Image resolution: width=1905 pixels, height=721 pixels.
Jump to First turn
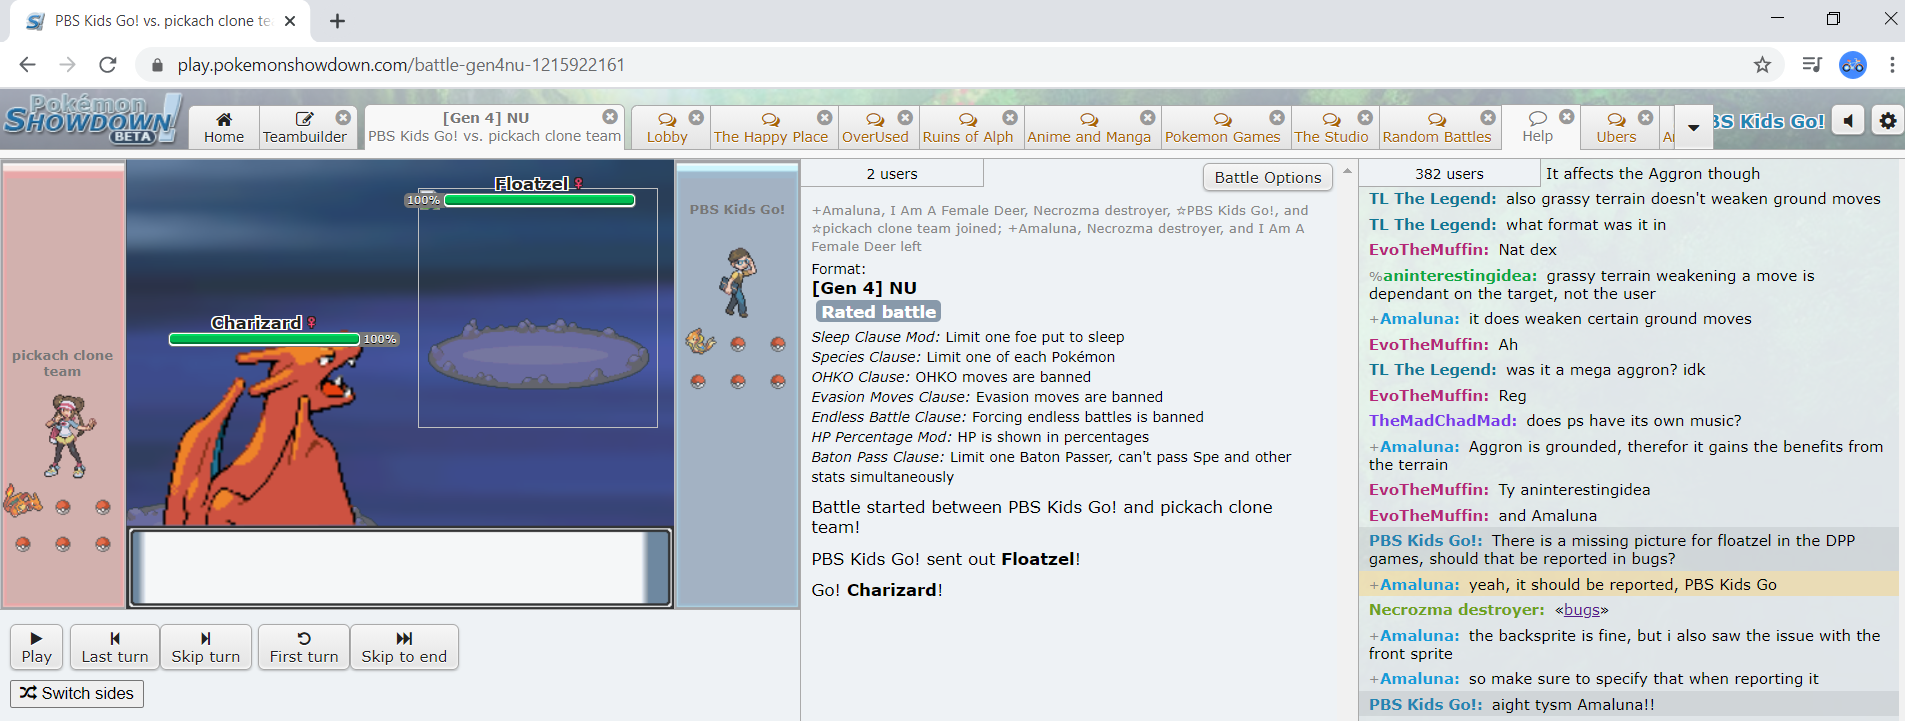304,647
